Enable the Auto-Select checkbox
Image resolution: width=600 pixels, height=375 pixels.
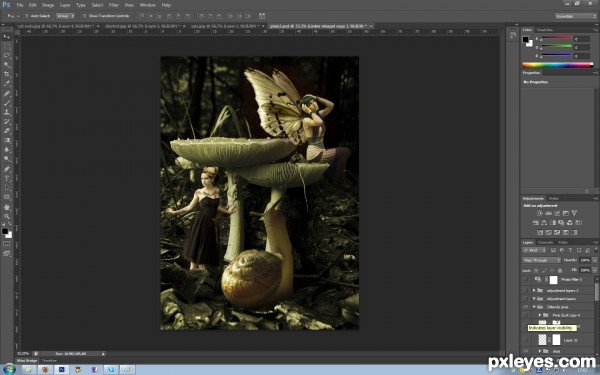pyautogui.click(x=27, y=16)
